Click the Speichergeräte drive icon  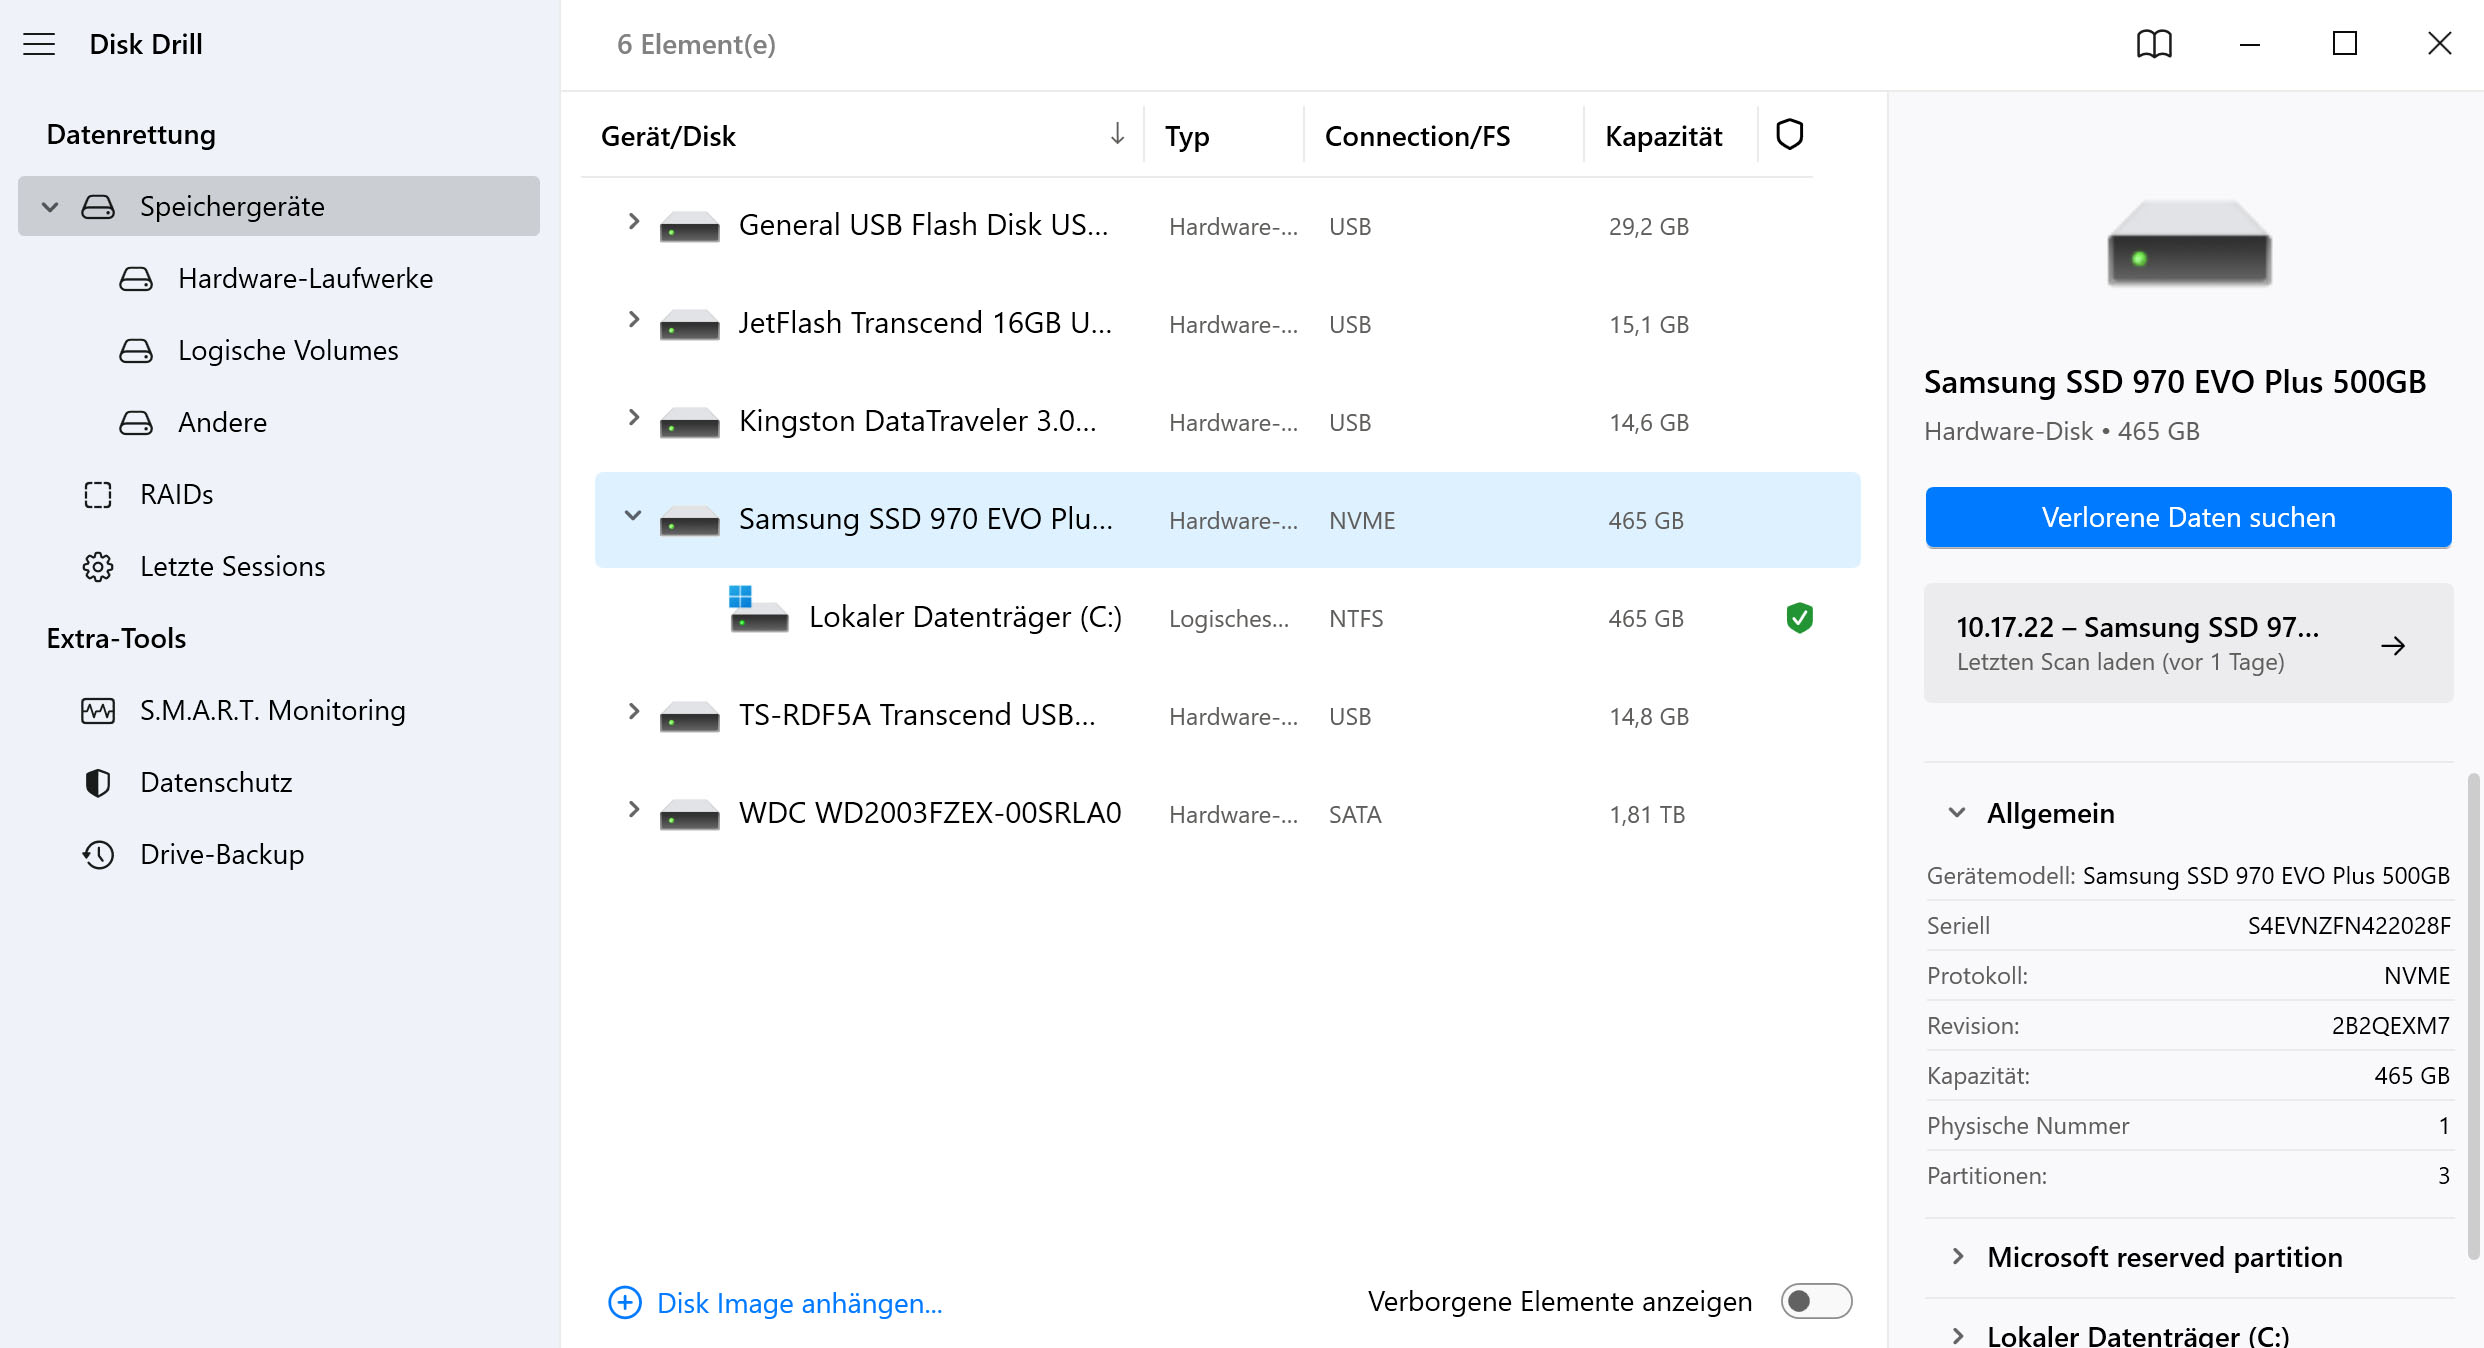[x=98, y=207]
